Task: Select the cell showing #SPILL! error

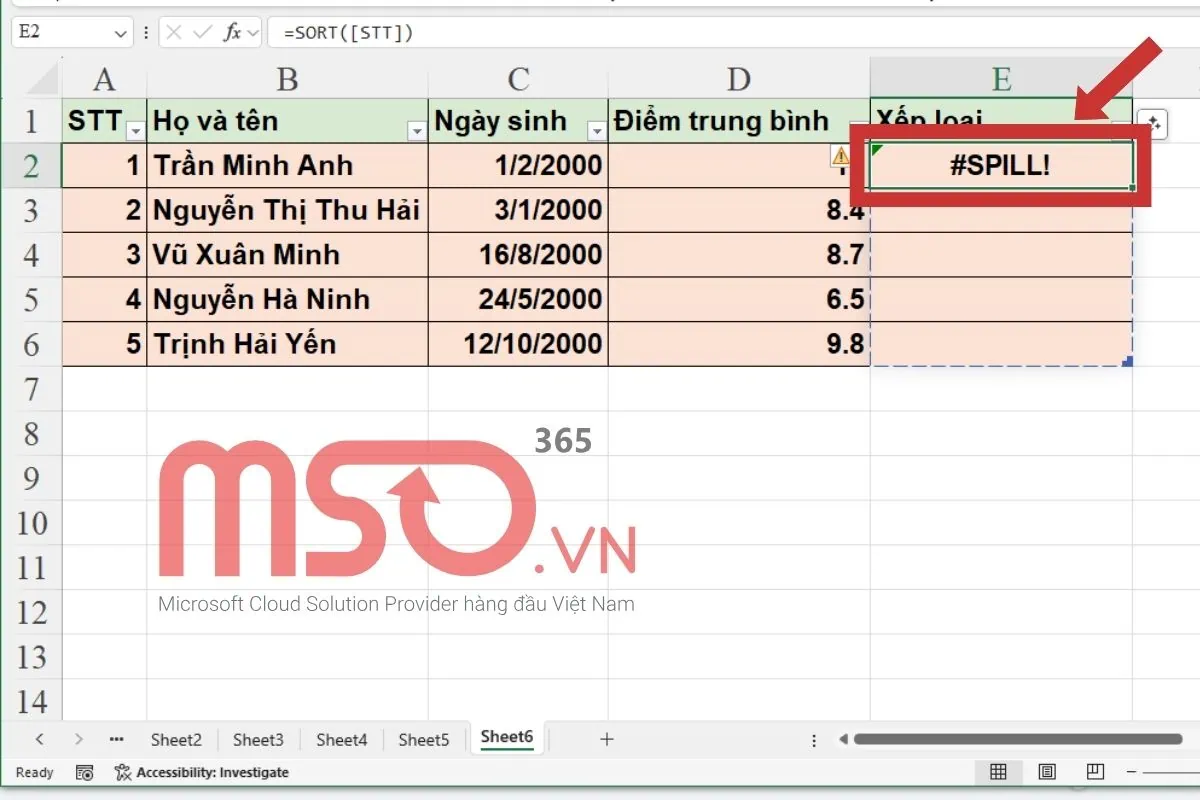Action: pos(1000,166)
